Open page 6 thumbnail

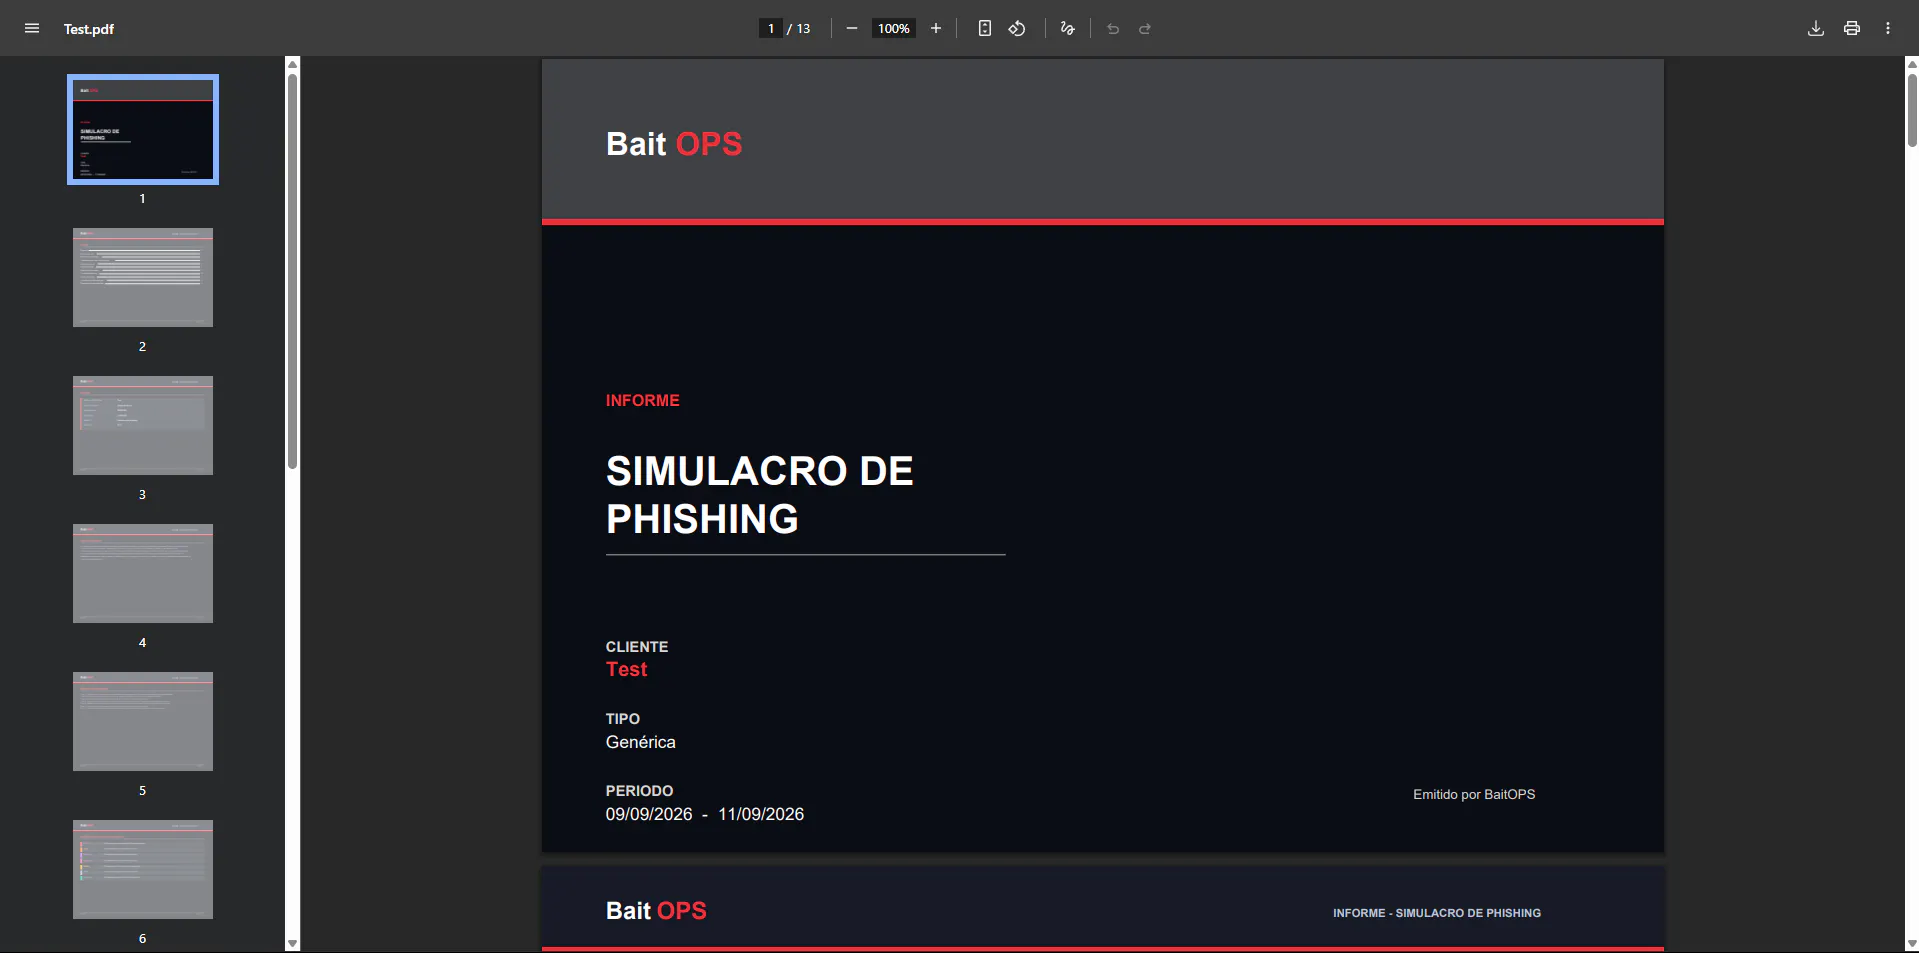143,869
